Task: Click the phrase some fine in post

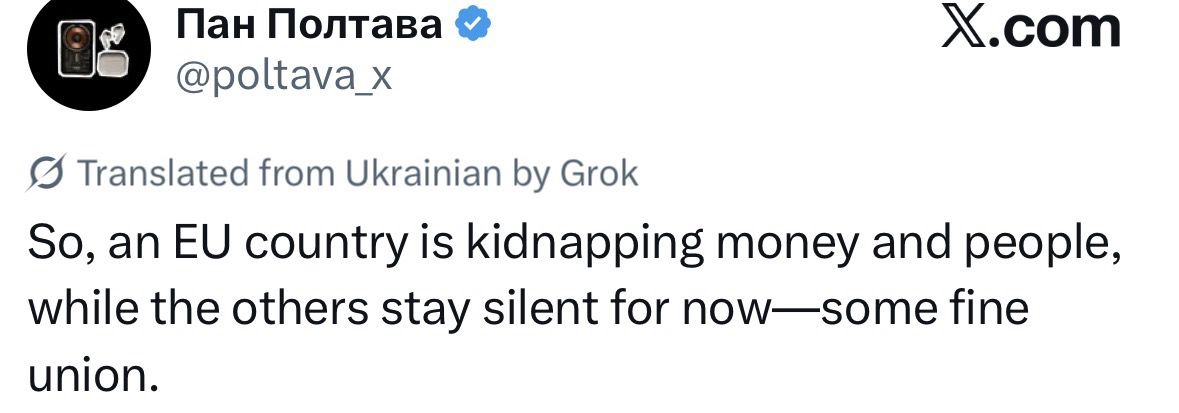Action: pyautogui.click(x=929, y=311)
